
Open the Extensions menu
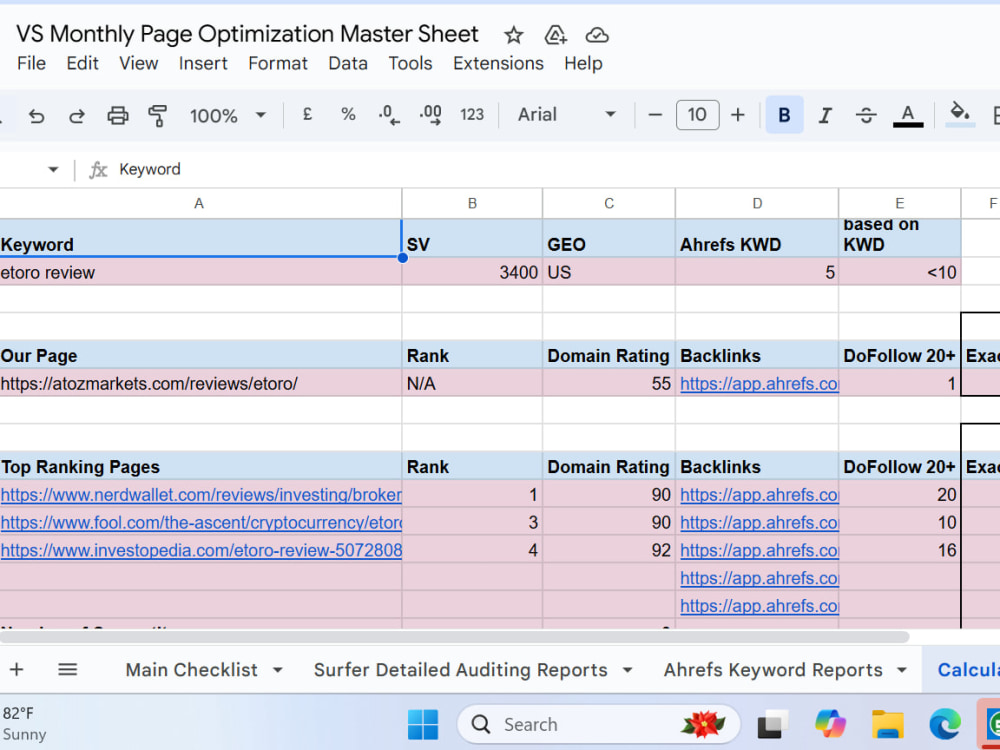(x=498, y=63)
